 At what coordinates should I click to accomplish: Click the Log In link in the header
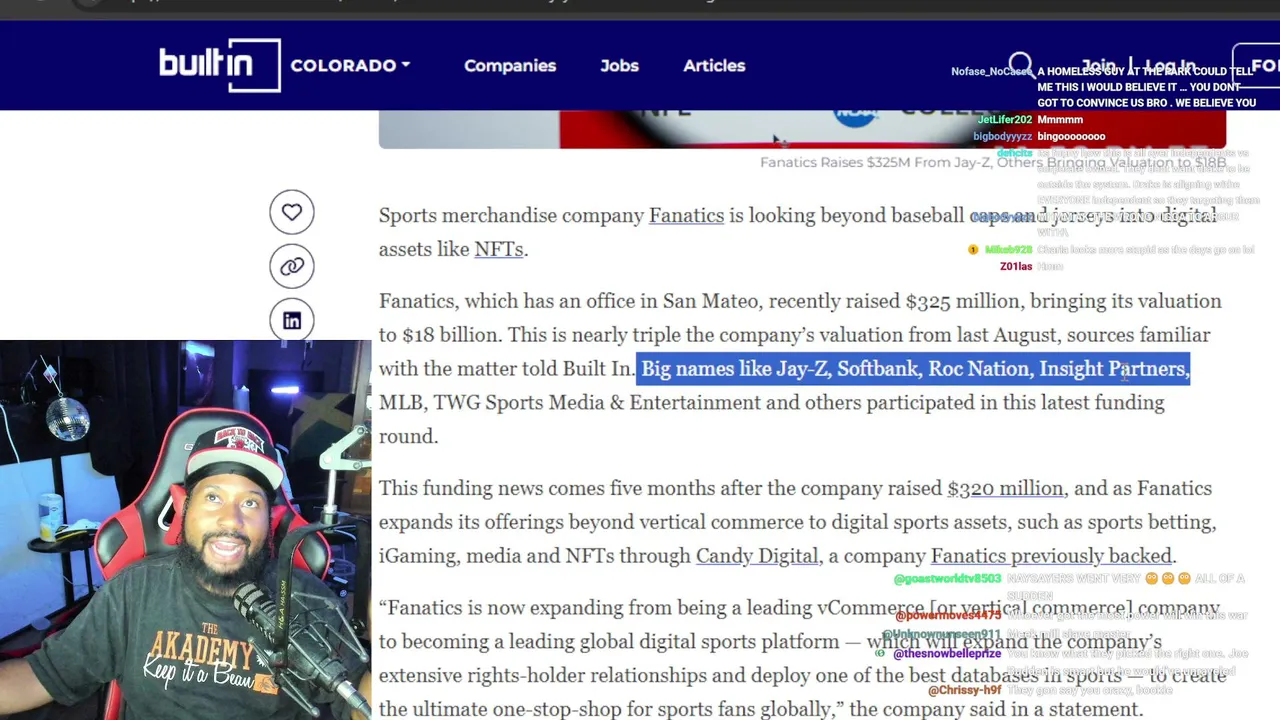[1170, 66]
